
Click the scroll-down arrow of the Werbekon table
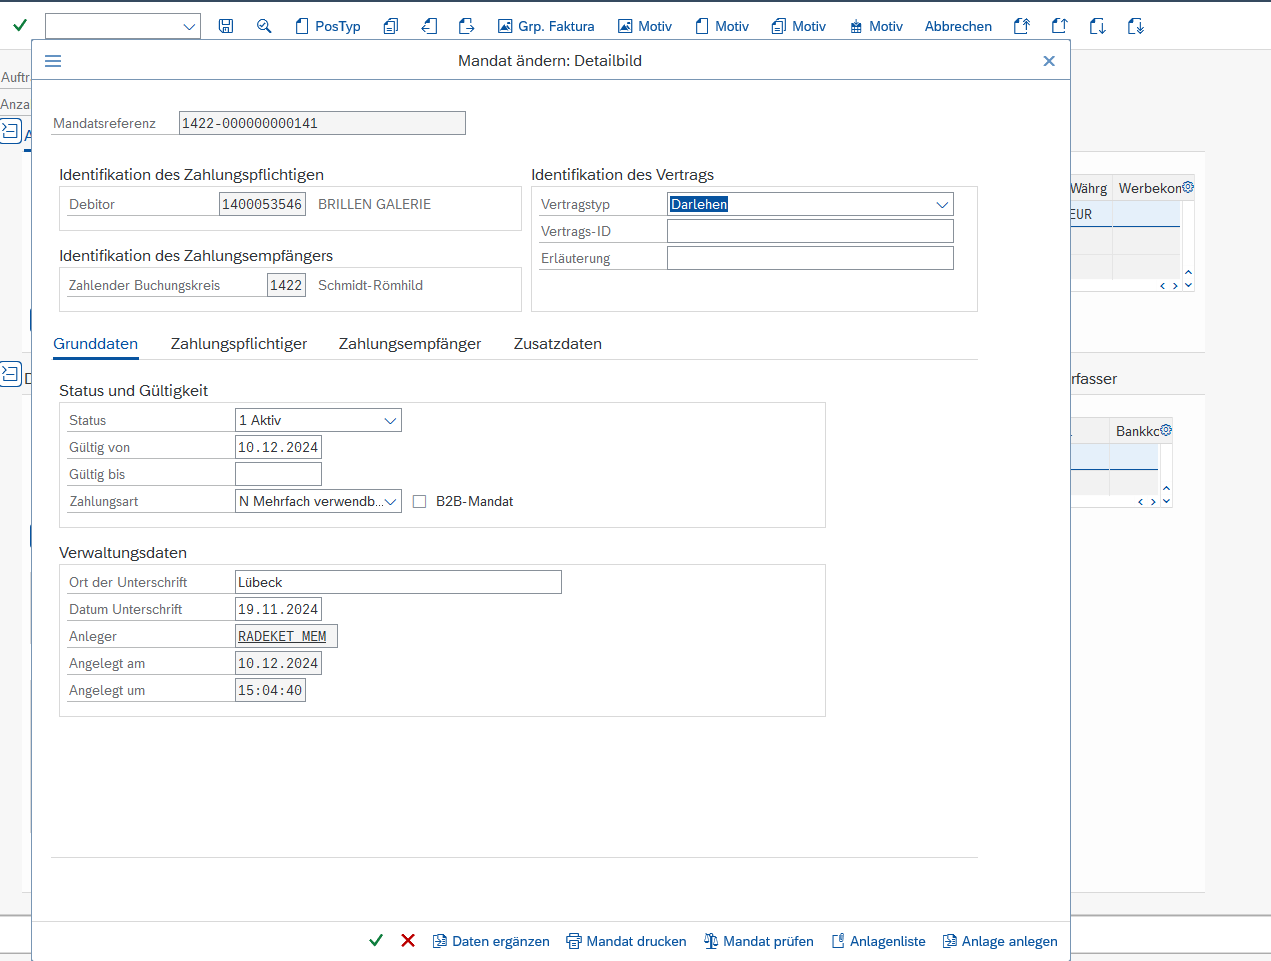point(1188,285)
